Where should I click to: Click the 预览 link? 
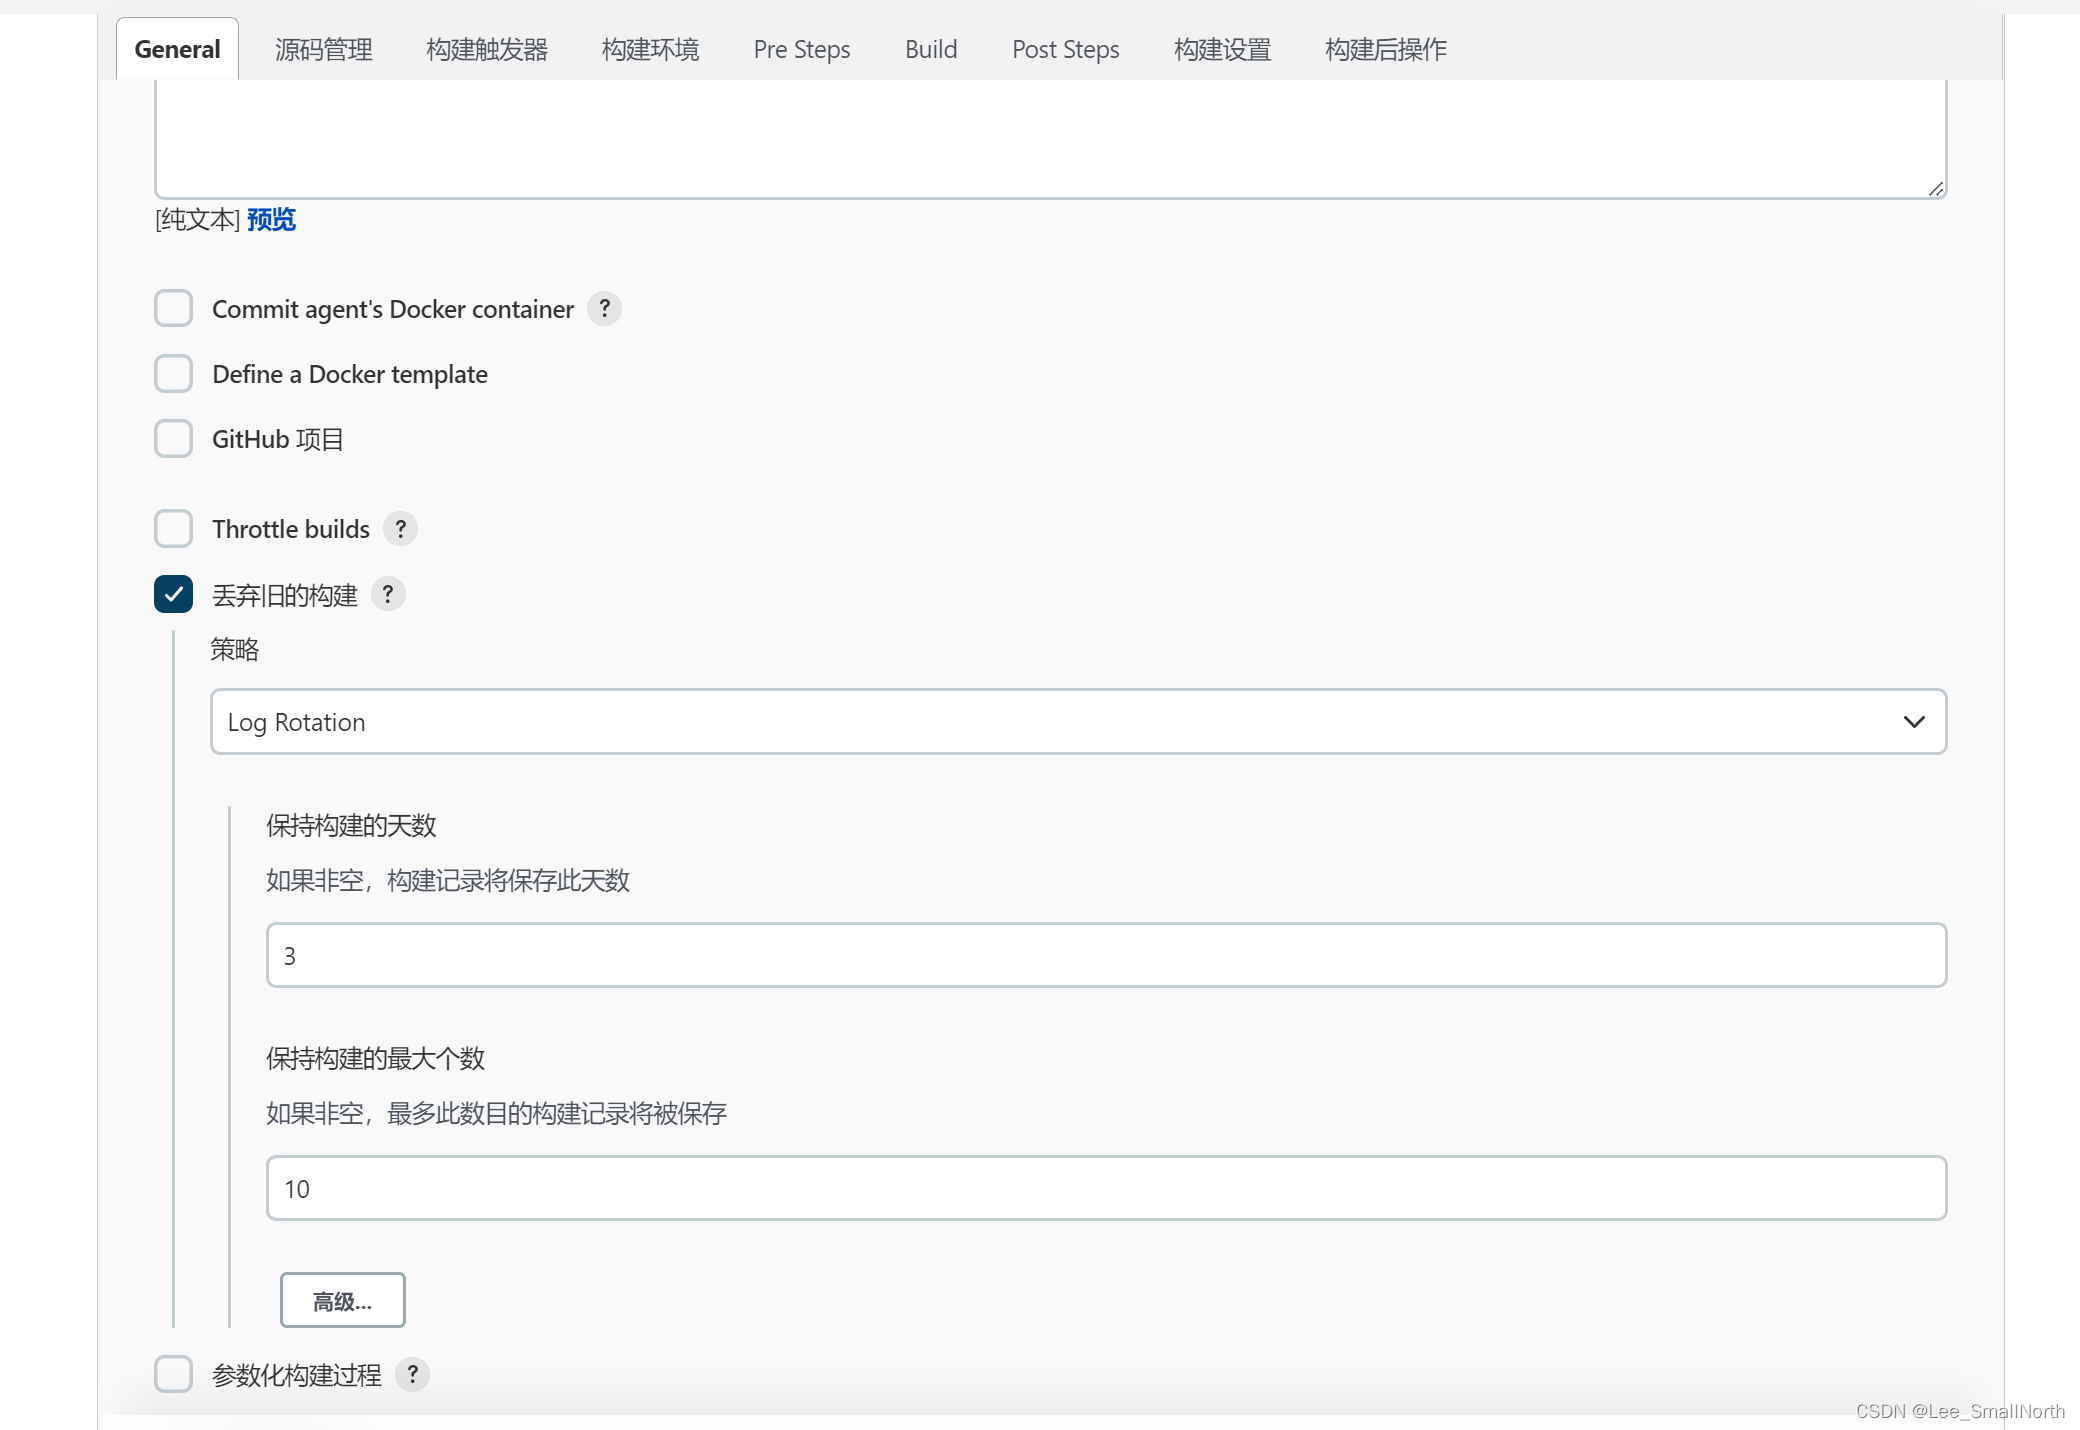[271, 219]
